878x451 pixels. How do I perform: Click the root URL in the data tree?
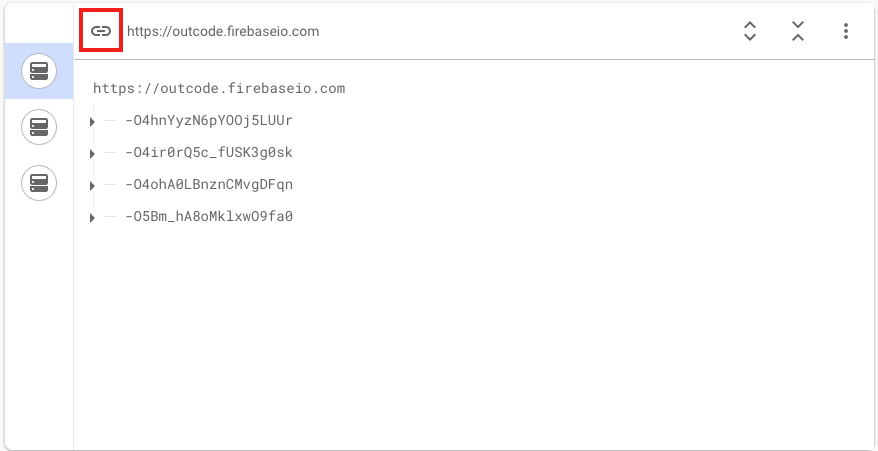[x=219, y=89]
